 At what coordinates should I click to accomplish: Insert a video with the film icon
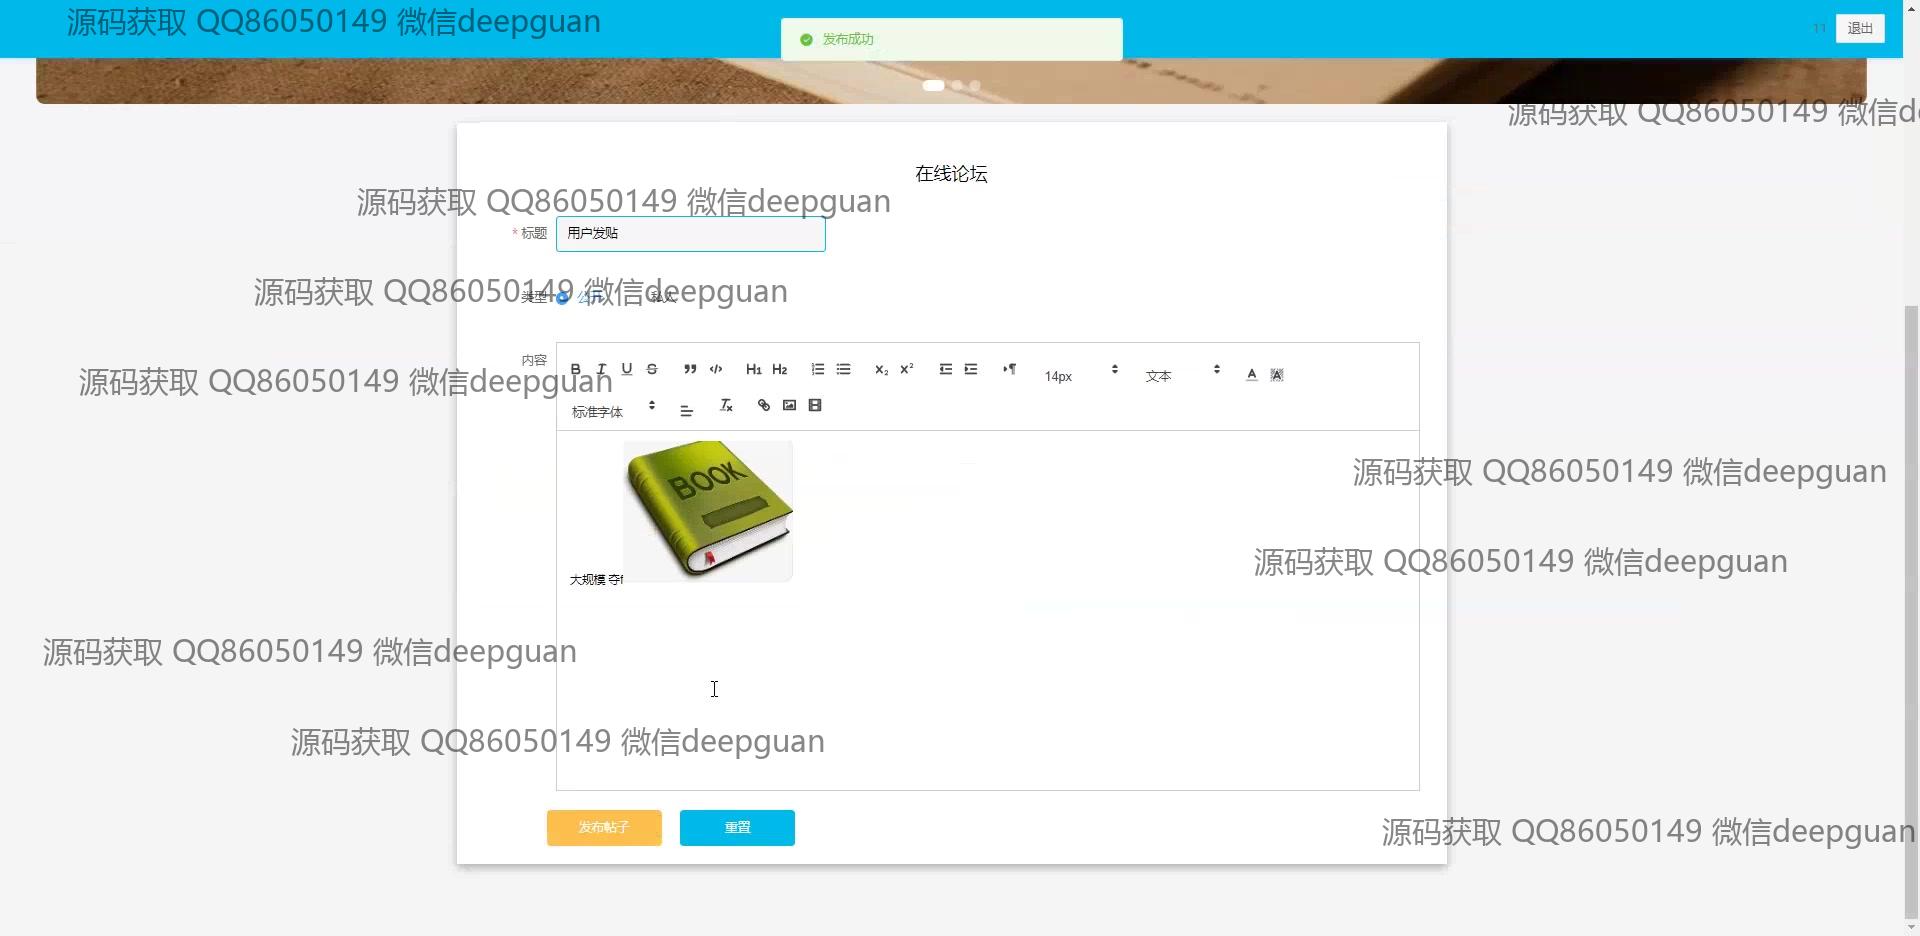(815, 405)
